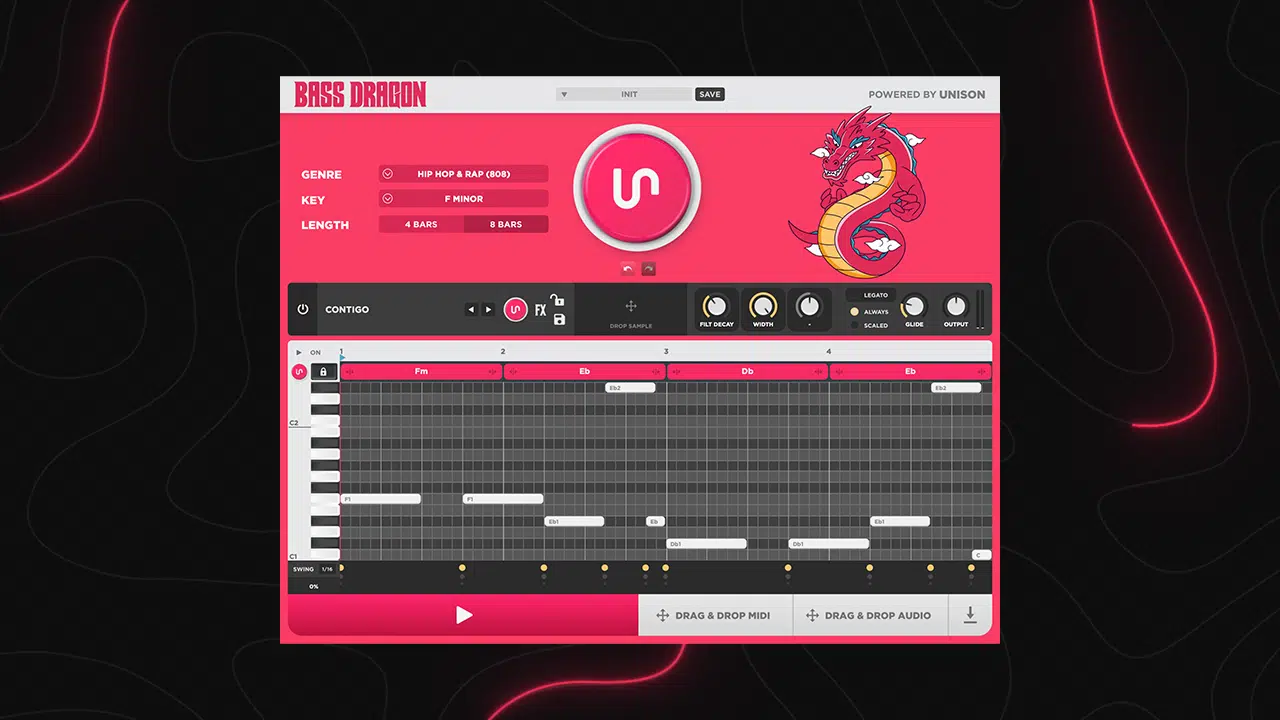Select the Db chord block
This screenshot has height=720, width=1280.
click(748, 371)
